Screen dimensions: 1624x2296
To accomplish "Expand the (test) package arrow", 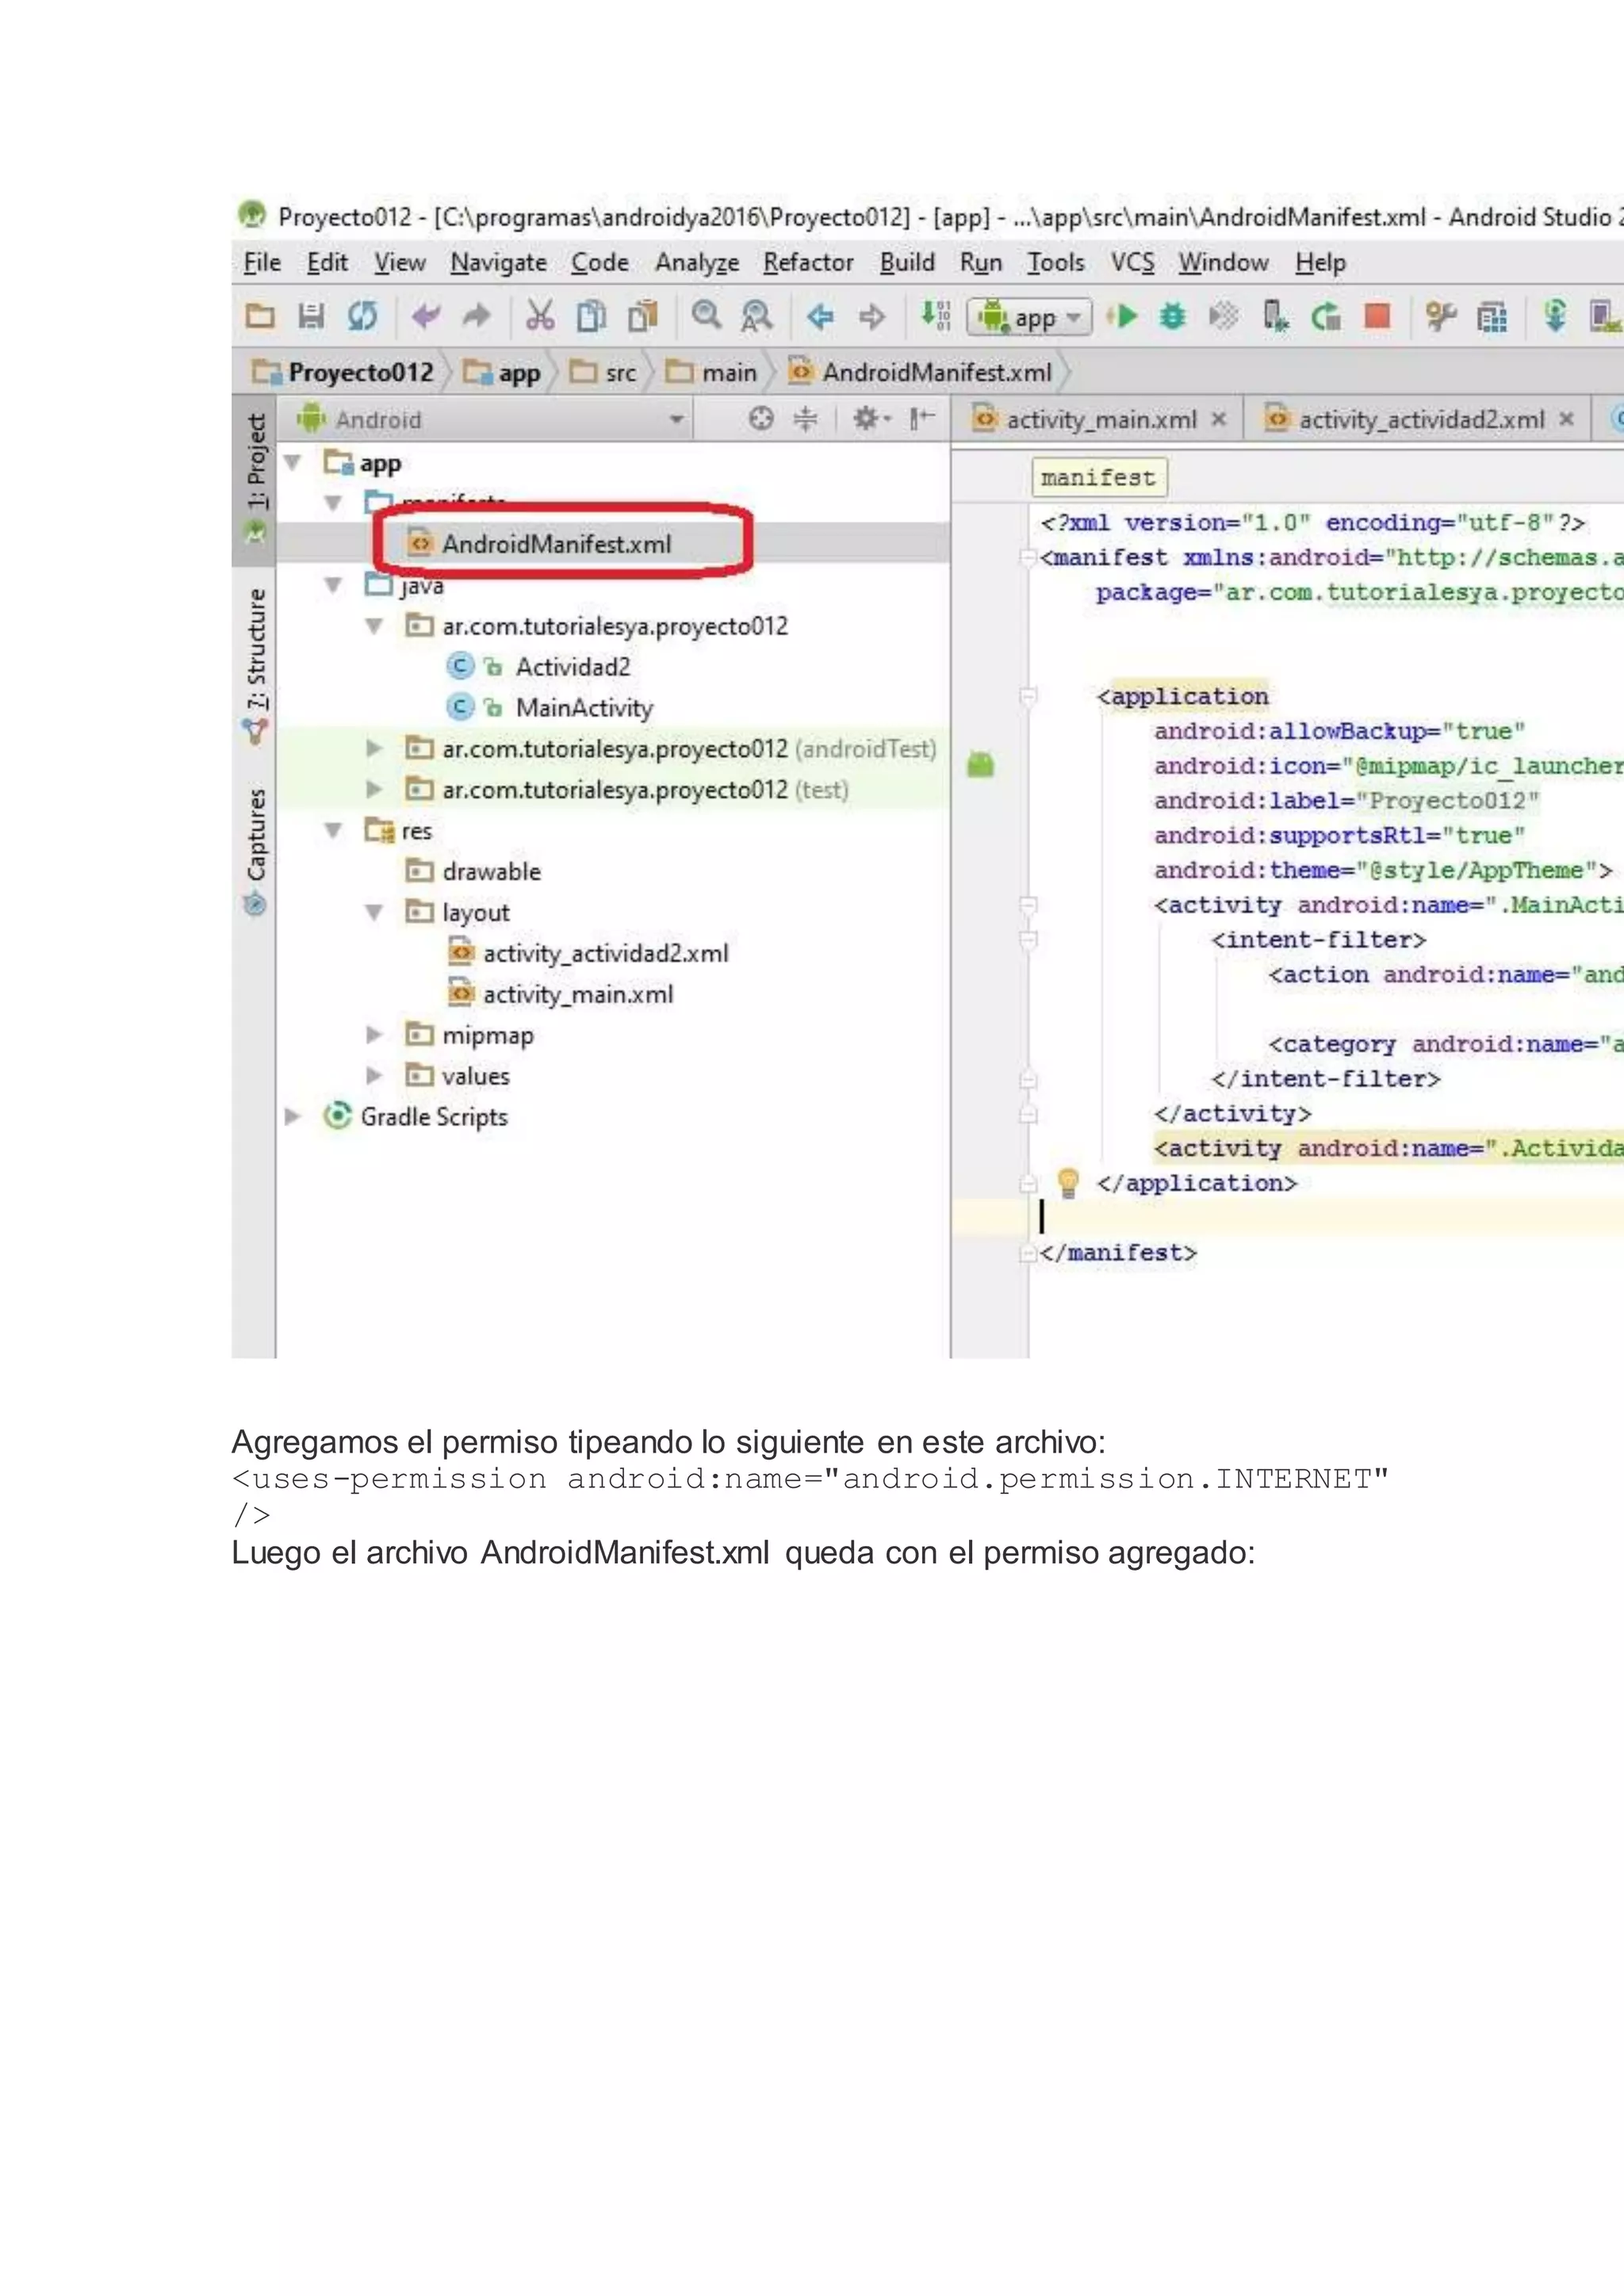I will click(x=375, y=790).
